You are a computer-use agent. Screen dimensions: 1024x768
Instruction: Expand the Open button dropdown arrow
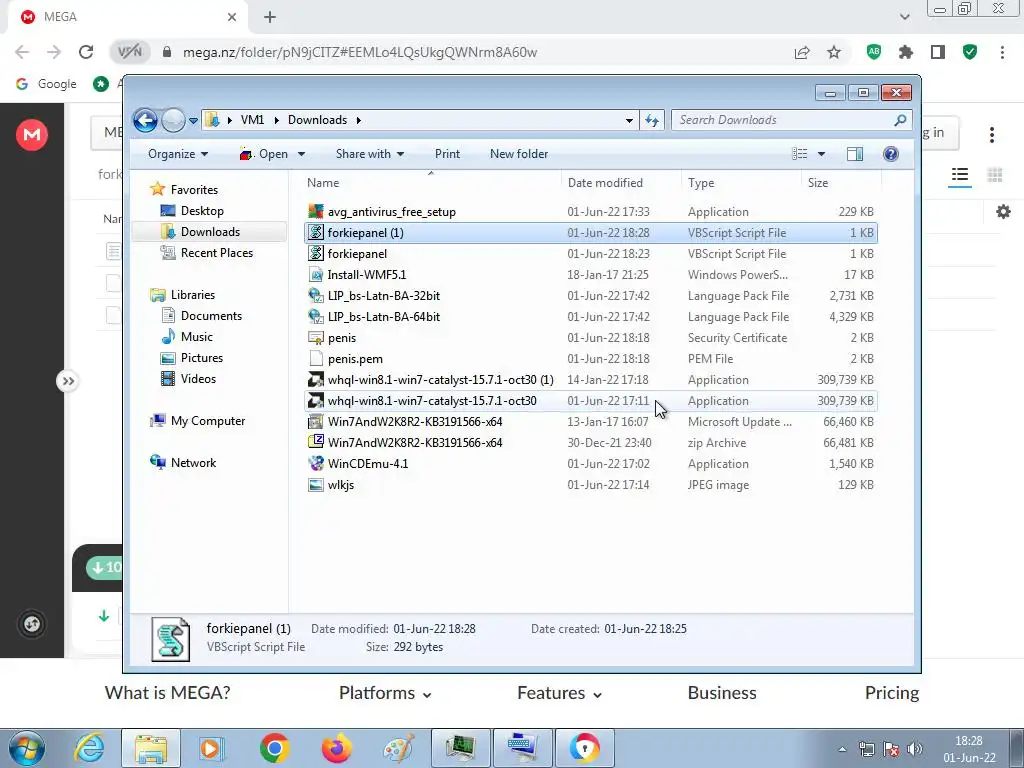301,155
